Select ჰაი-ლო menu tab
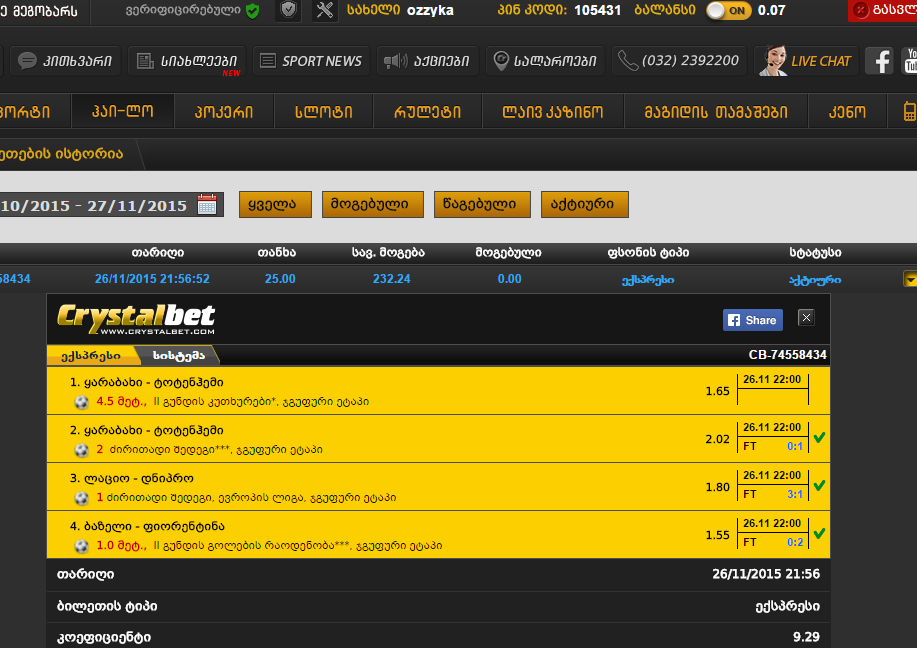The height and width of the screenshot is (648, 917). (x=123, y=111)
